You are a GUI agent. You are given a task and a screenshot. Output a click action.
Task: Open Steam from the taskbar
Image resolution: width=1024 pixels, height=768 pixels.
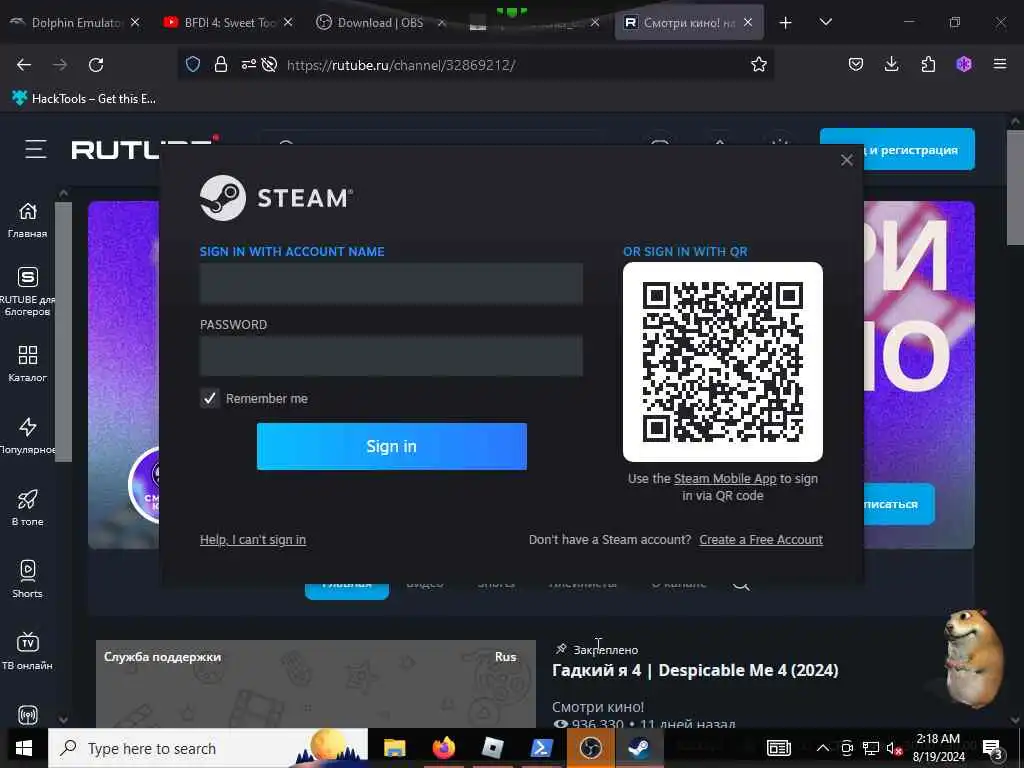639,748
